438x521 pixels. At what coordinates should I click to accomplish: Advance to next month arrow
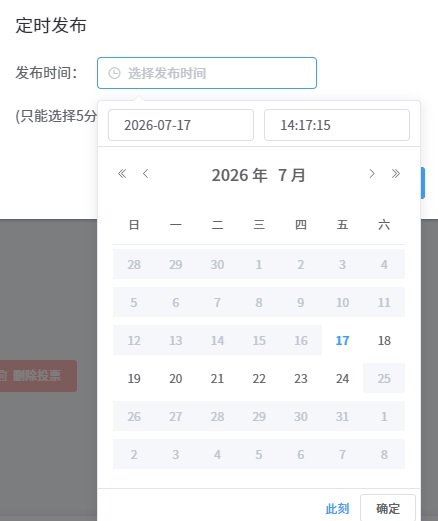pos(372,174)
